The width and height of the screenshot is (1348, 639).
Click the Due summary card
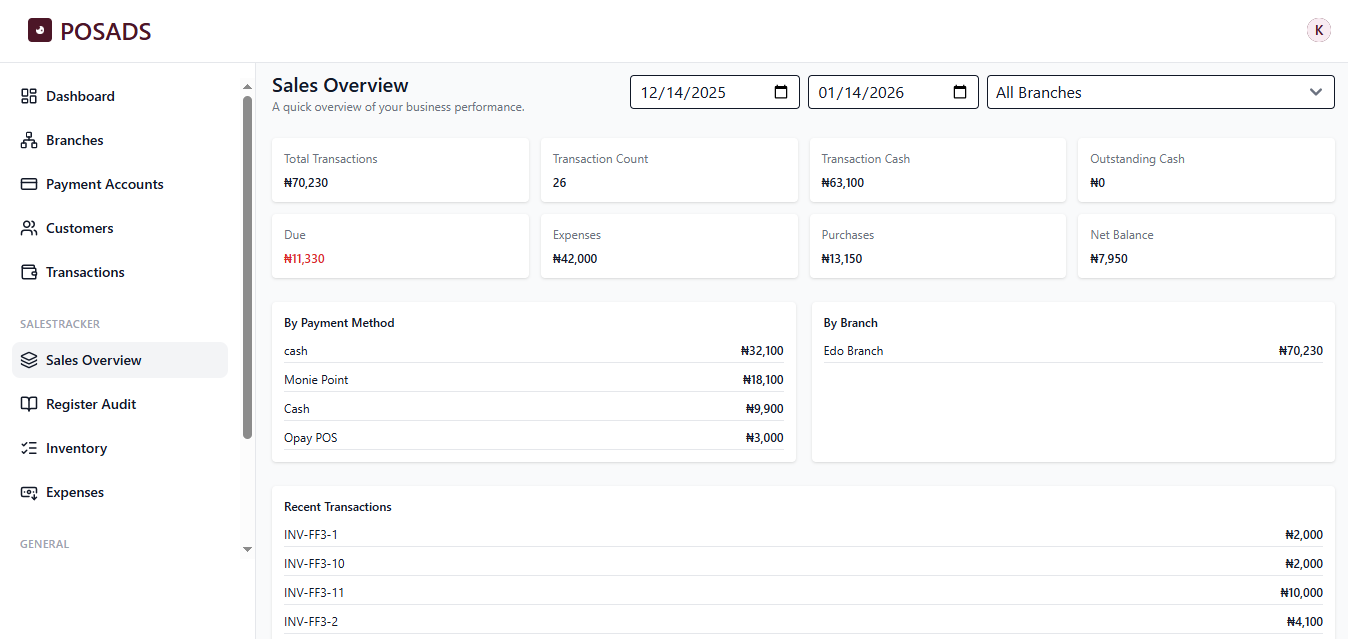(x=400, y=245)
